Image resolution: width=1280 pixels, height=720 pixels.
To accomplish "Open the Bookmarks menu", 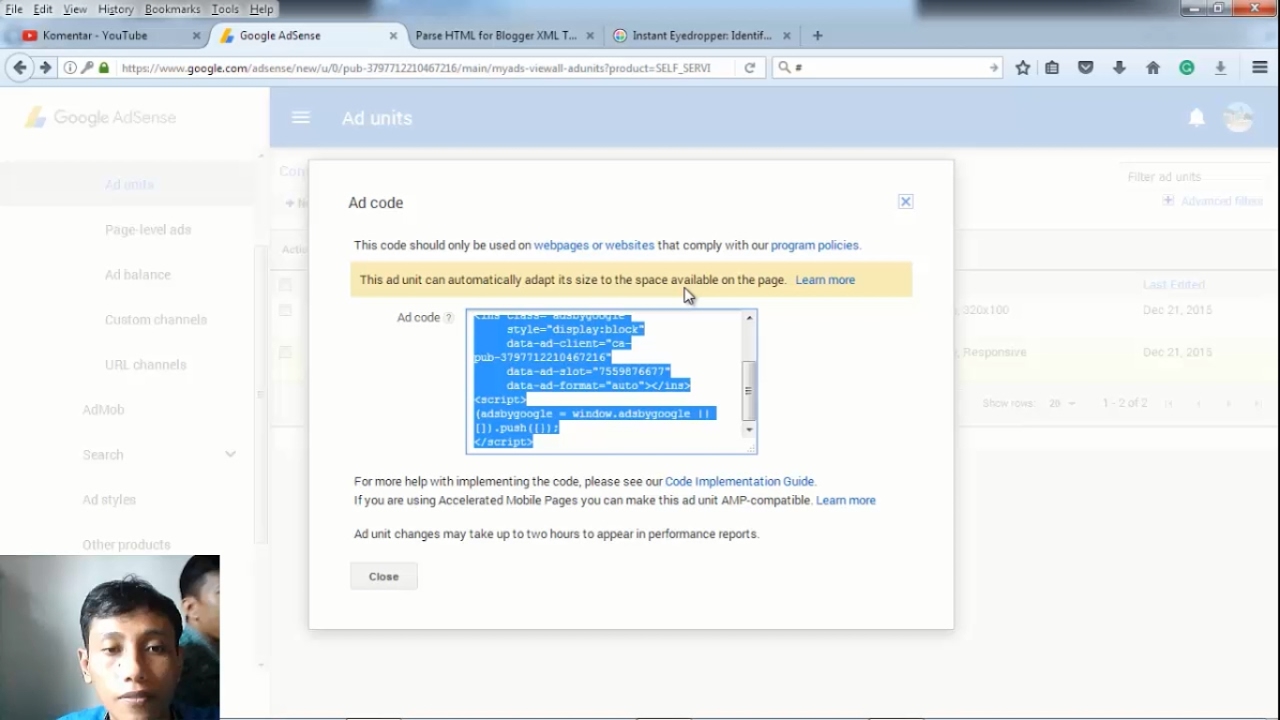I will (x=172, y=9).
